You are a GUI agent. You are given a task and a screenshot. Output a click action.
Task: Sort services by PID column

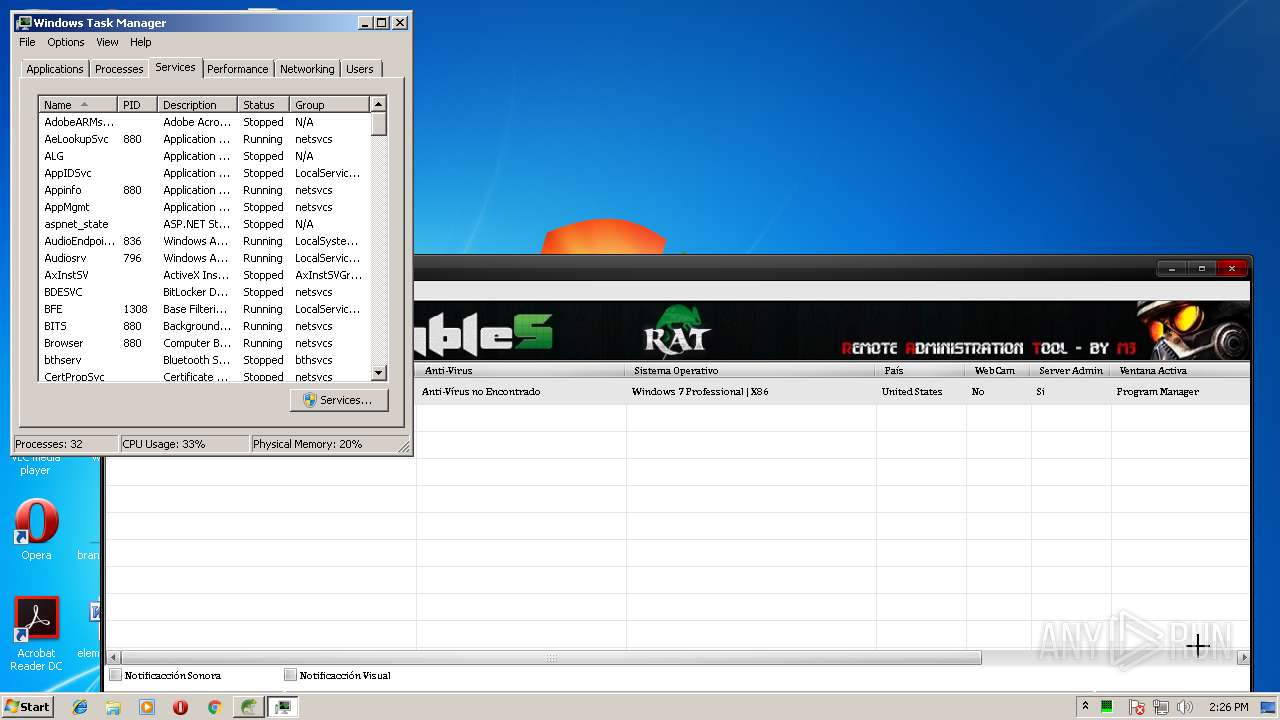pyautogui.click(x=137, y=105)
